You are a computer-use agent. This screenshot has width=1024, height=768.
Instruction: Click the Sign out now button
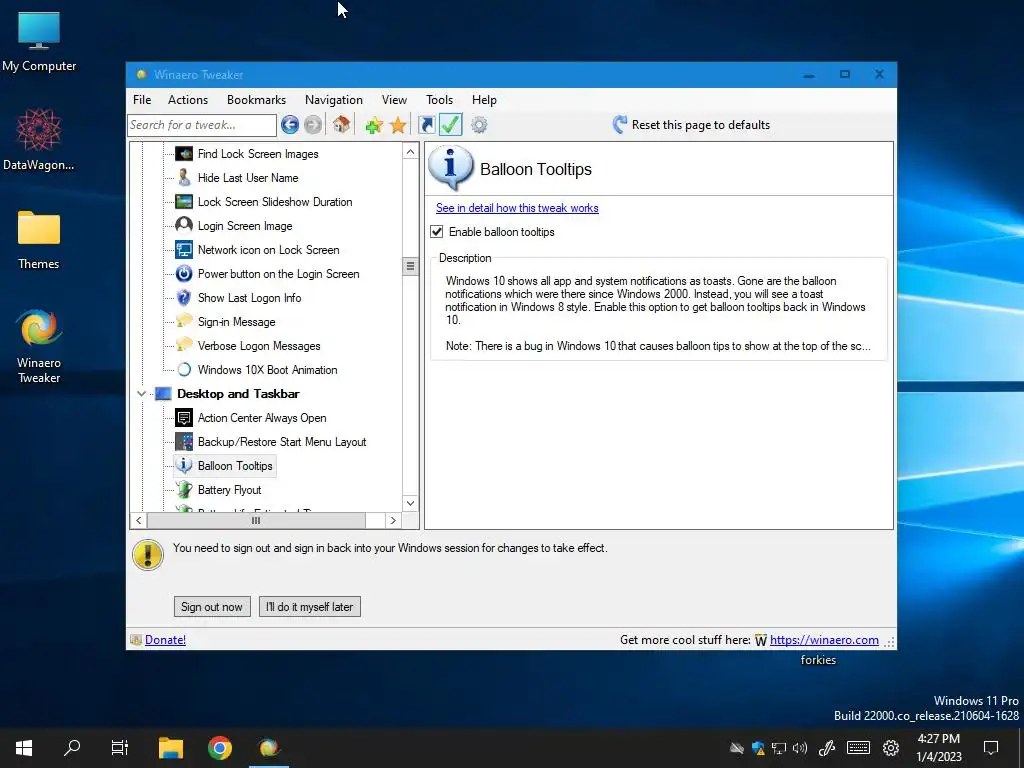pos(212,607)
